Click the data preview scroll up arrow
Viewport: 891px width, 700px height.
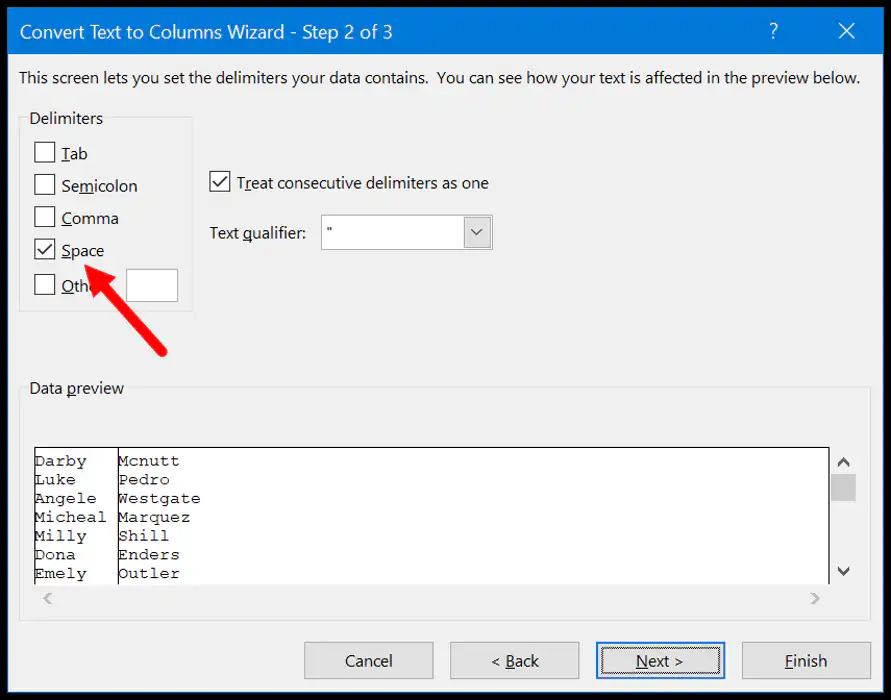(843, 462)
